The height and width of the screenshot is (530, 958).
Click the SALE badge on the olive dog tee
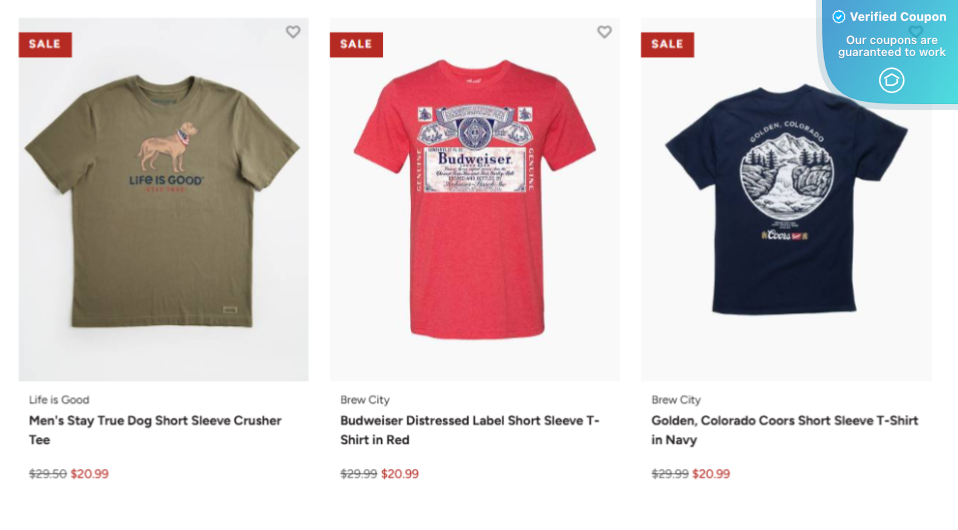(x=45, y=45)
